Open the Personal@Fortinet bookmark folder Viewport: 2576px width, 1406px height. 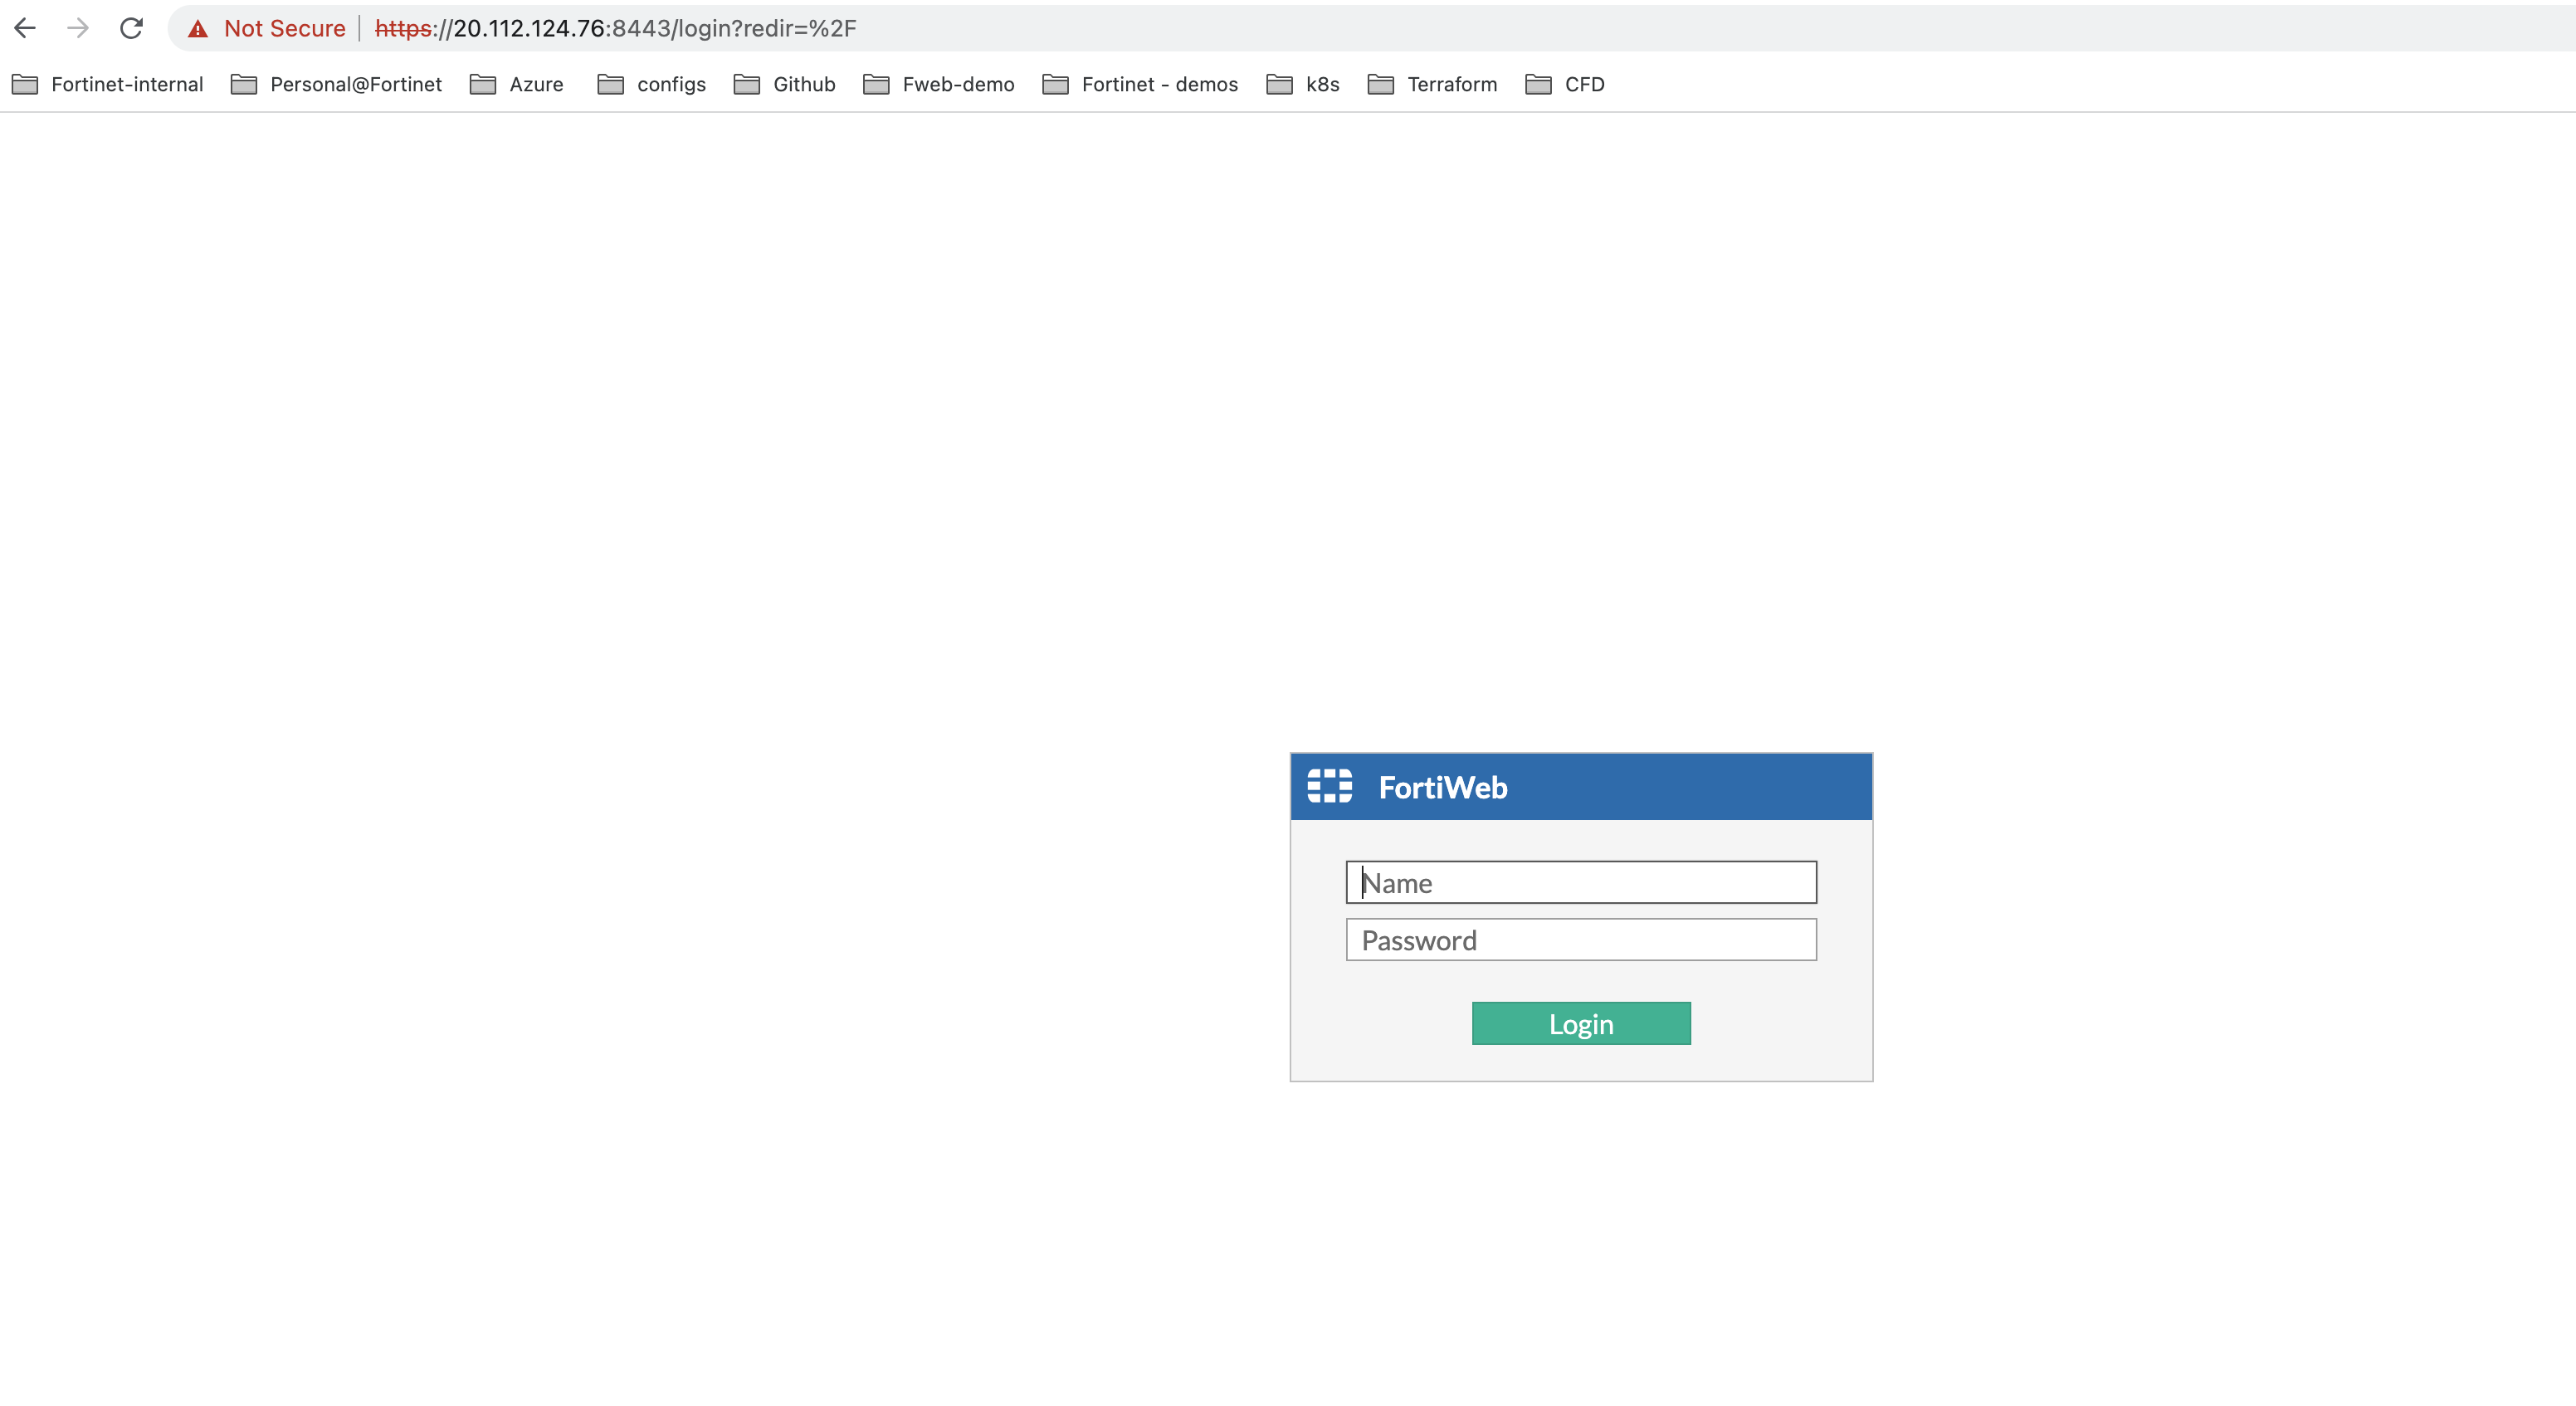336,84
